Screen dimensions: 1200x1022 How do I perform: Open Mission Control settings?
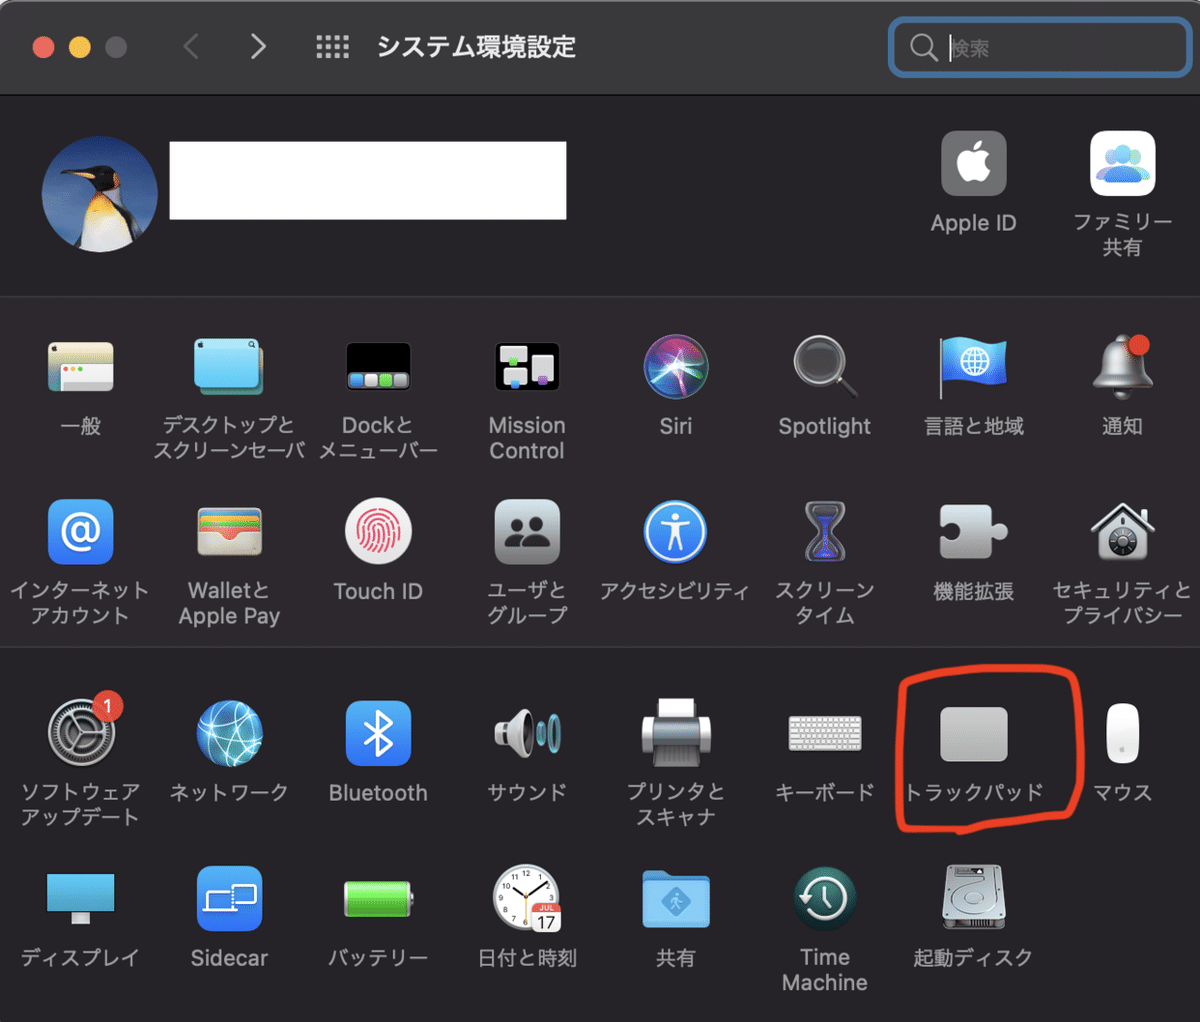pos(527,367)
